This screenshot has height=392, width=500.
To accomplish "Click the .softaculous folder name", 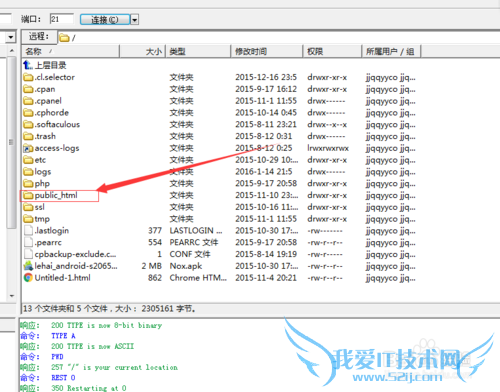I will 57,124.
